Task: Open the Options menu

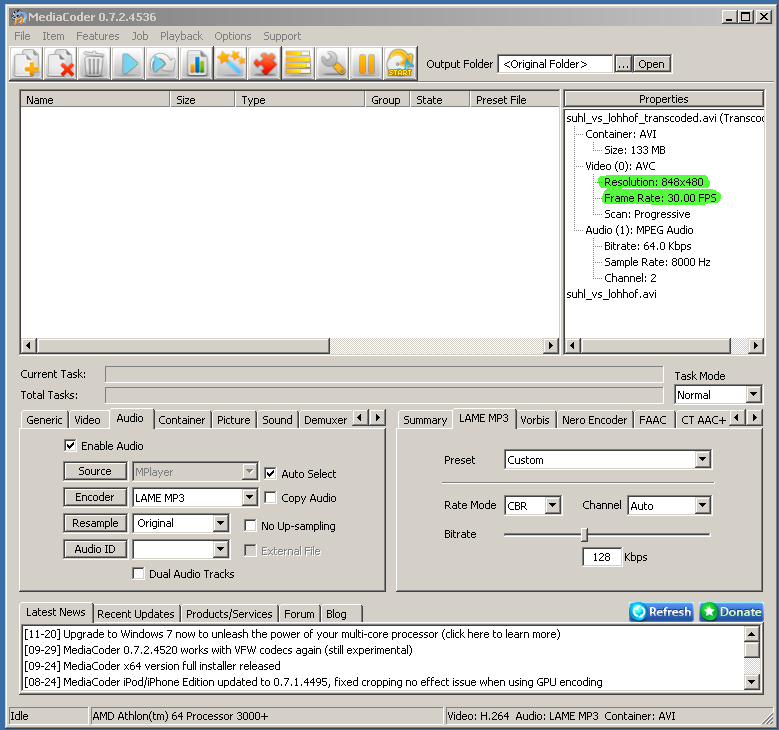Action: [233, 36]
